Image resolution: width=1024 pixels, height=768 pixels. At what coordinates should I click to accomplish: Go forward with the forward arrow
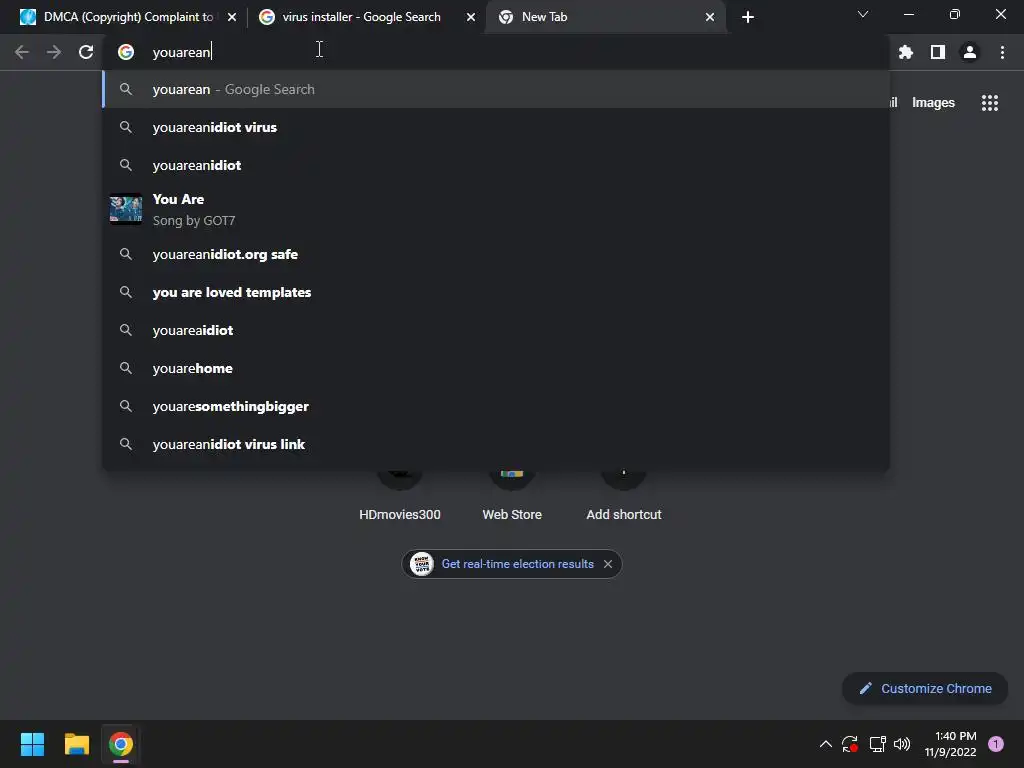click(54, 52)
